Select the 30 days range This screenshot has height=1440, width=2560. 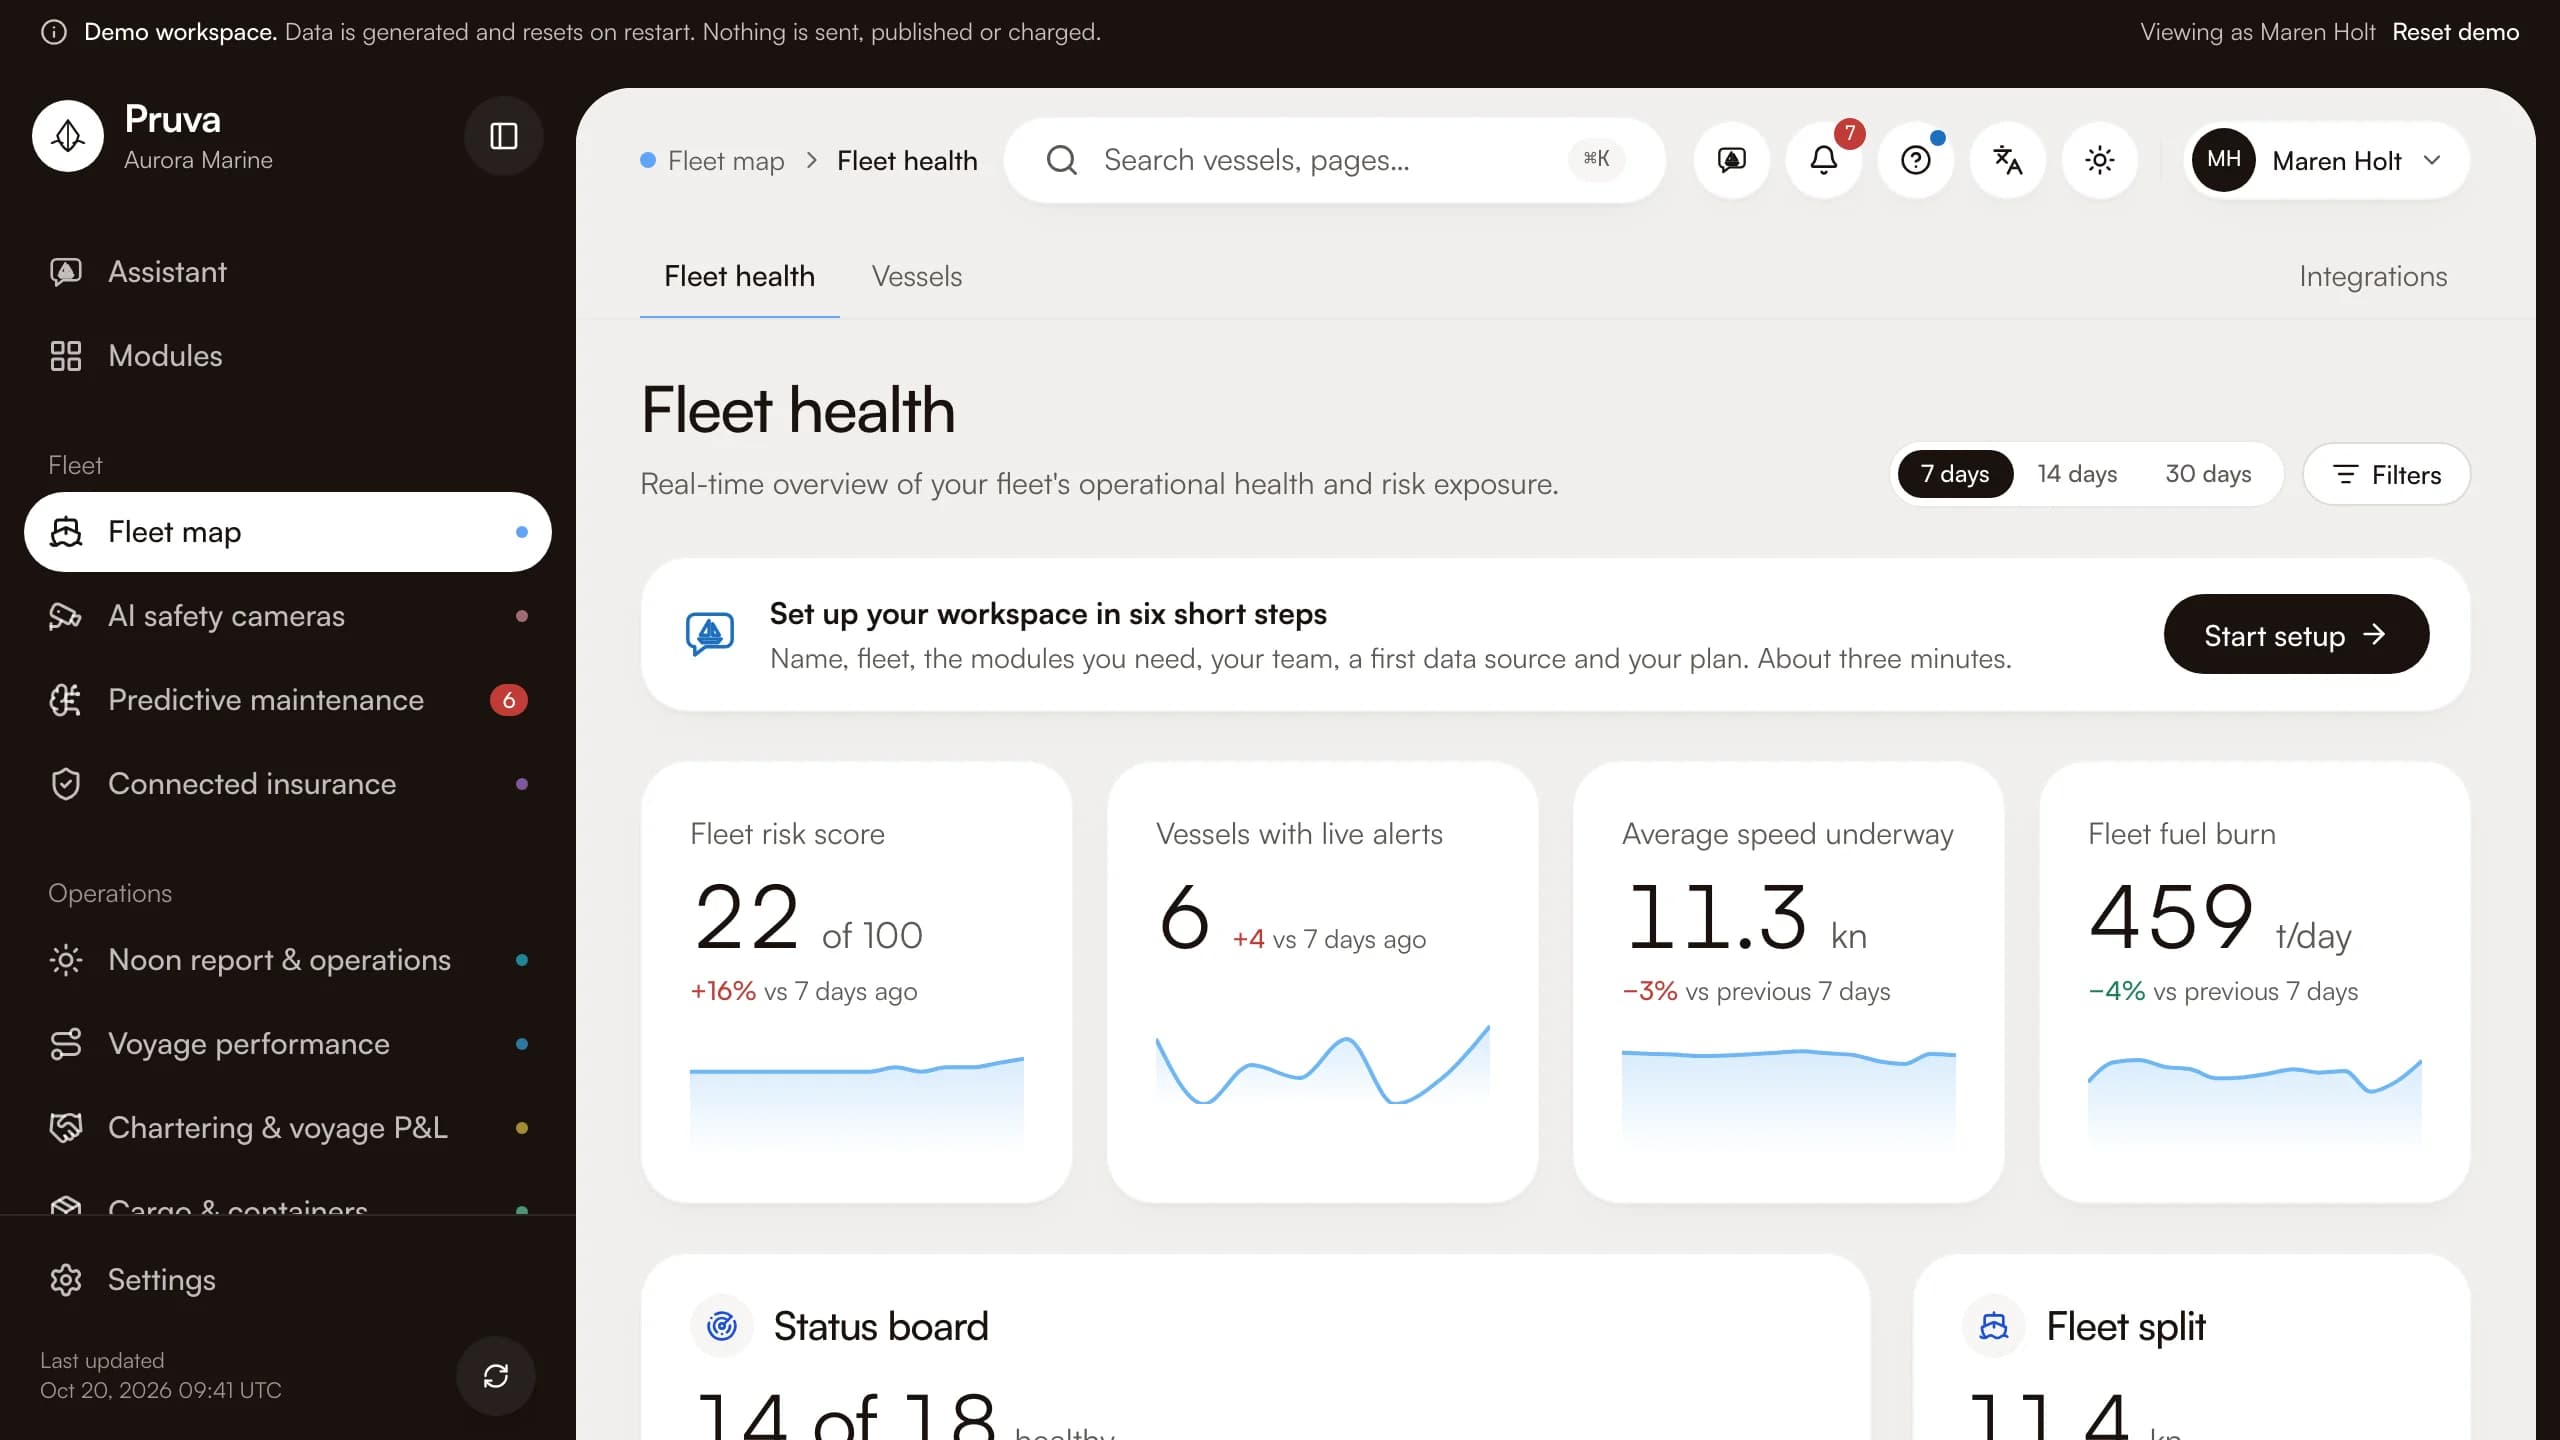point(2208,474)
